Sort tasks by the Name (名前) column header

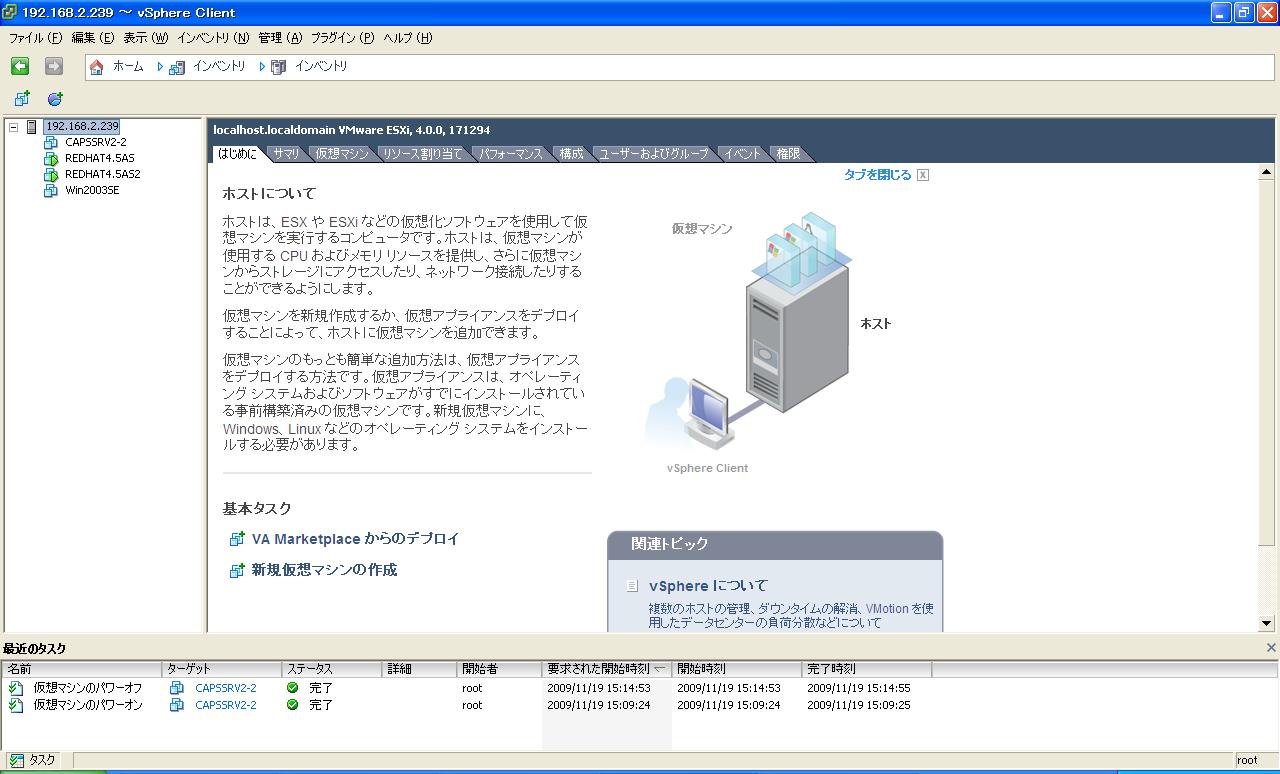(82, 669)
